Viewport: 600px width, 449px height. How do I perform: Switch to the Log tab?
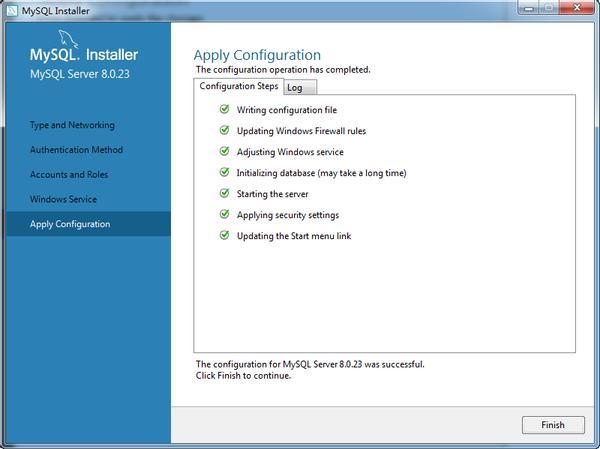coord(300,87)
